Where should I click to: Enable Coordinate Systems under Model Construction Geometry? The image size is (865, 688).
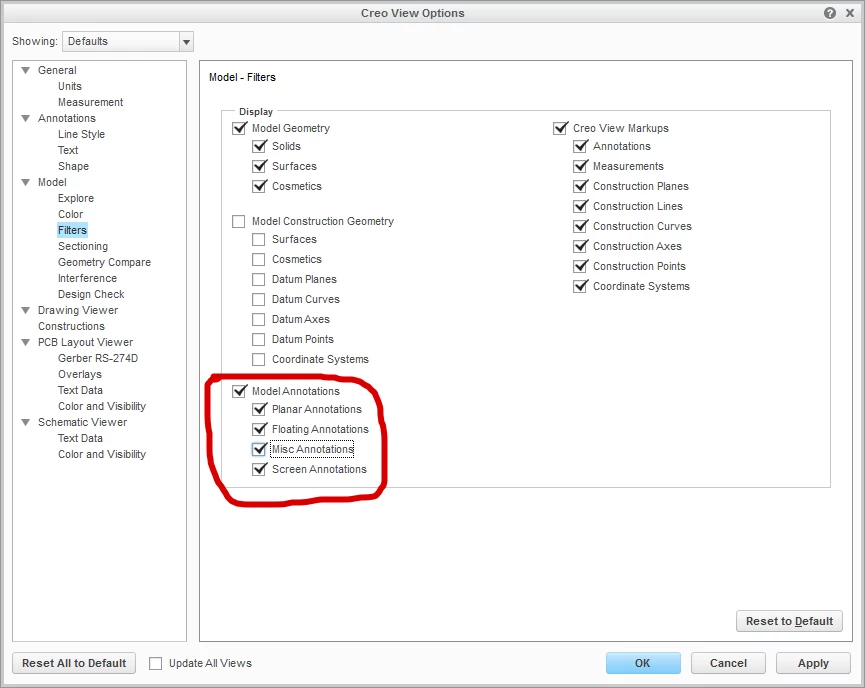(x=258, y=359)
